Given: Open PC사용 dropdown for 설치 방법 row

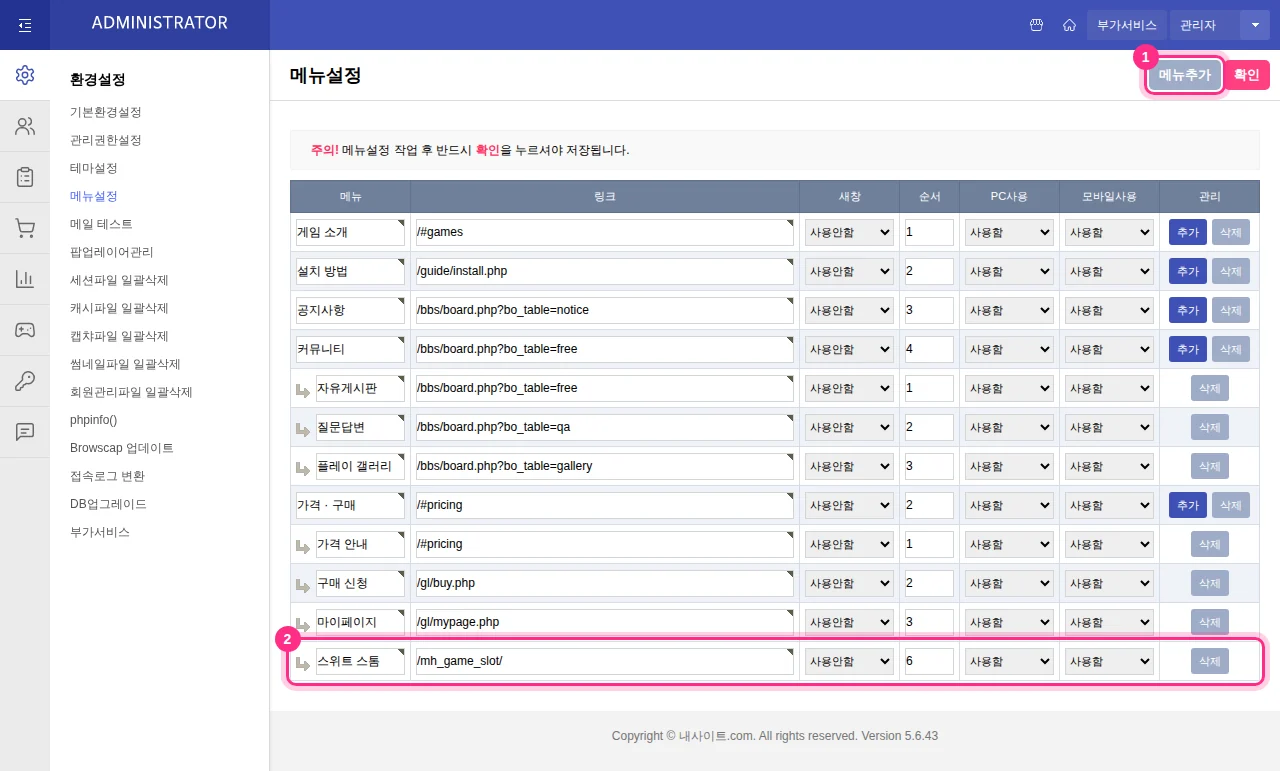Looking at the screenshot, I should pyautogui.click(x=1009, y=271).
